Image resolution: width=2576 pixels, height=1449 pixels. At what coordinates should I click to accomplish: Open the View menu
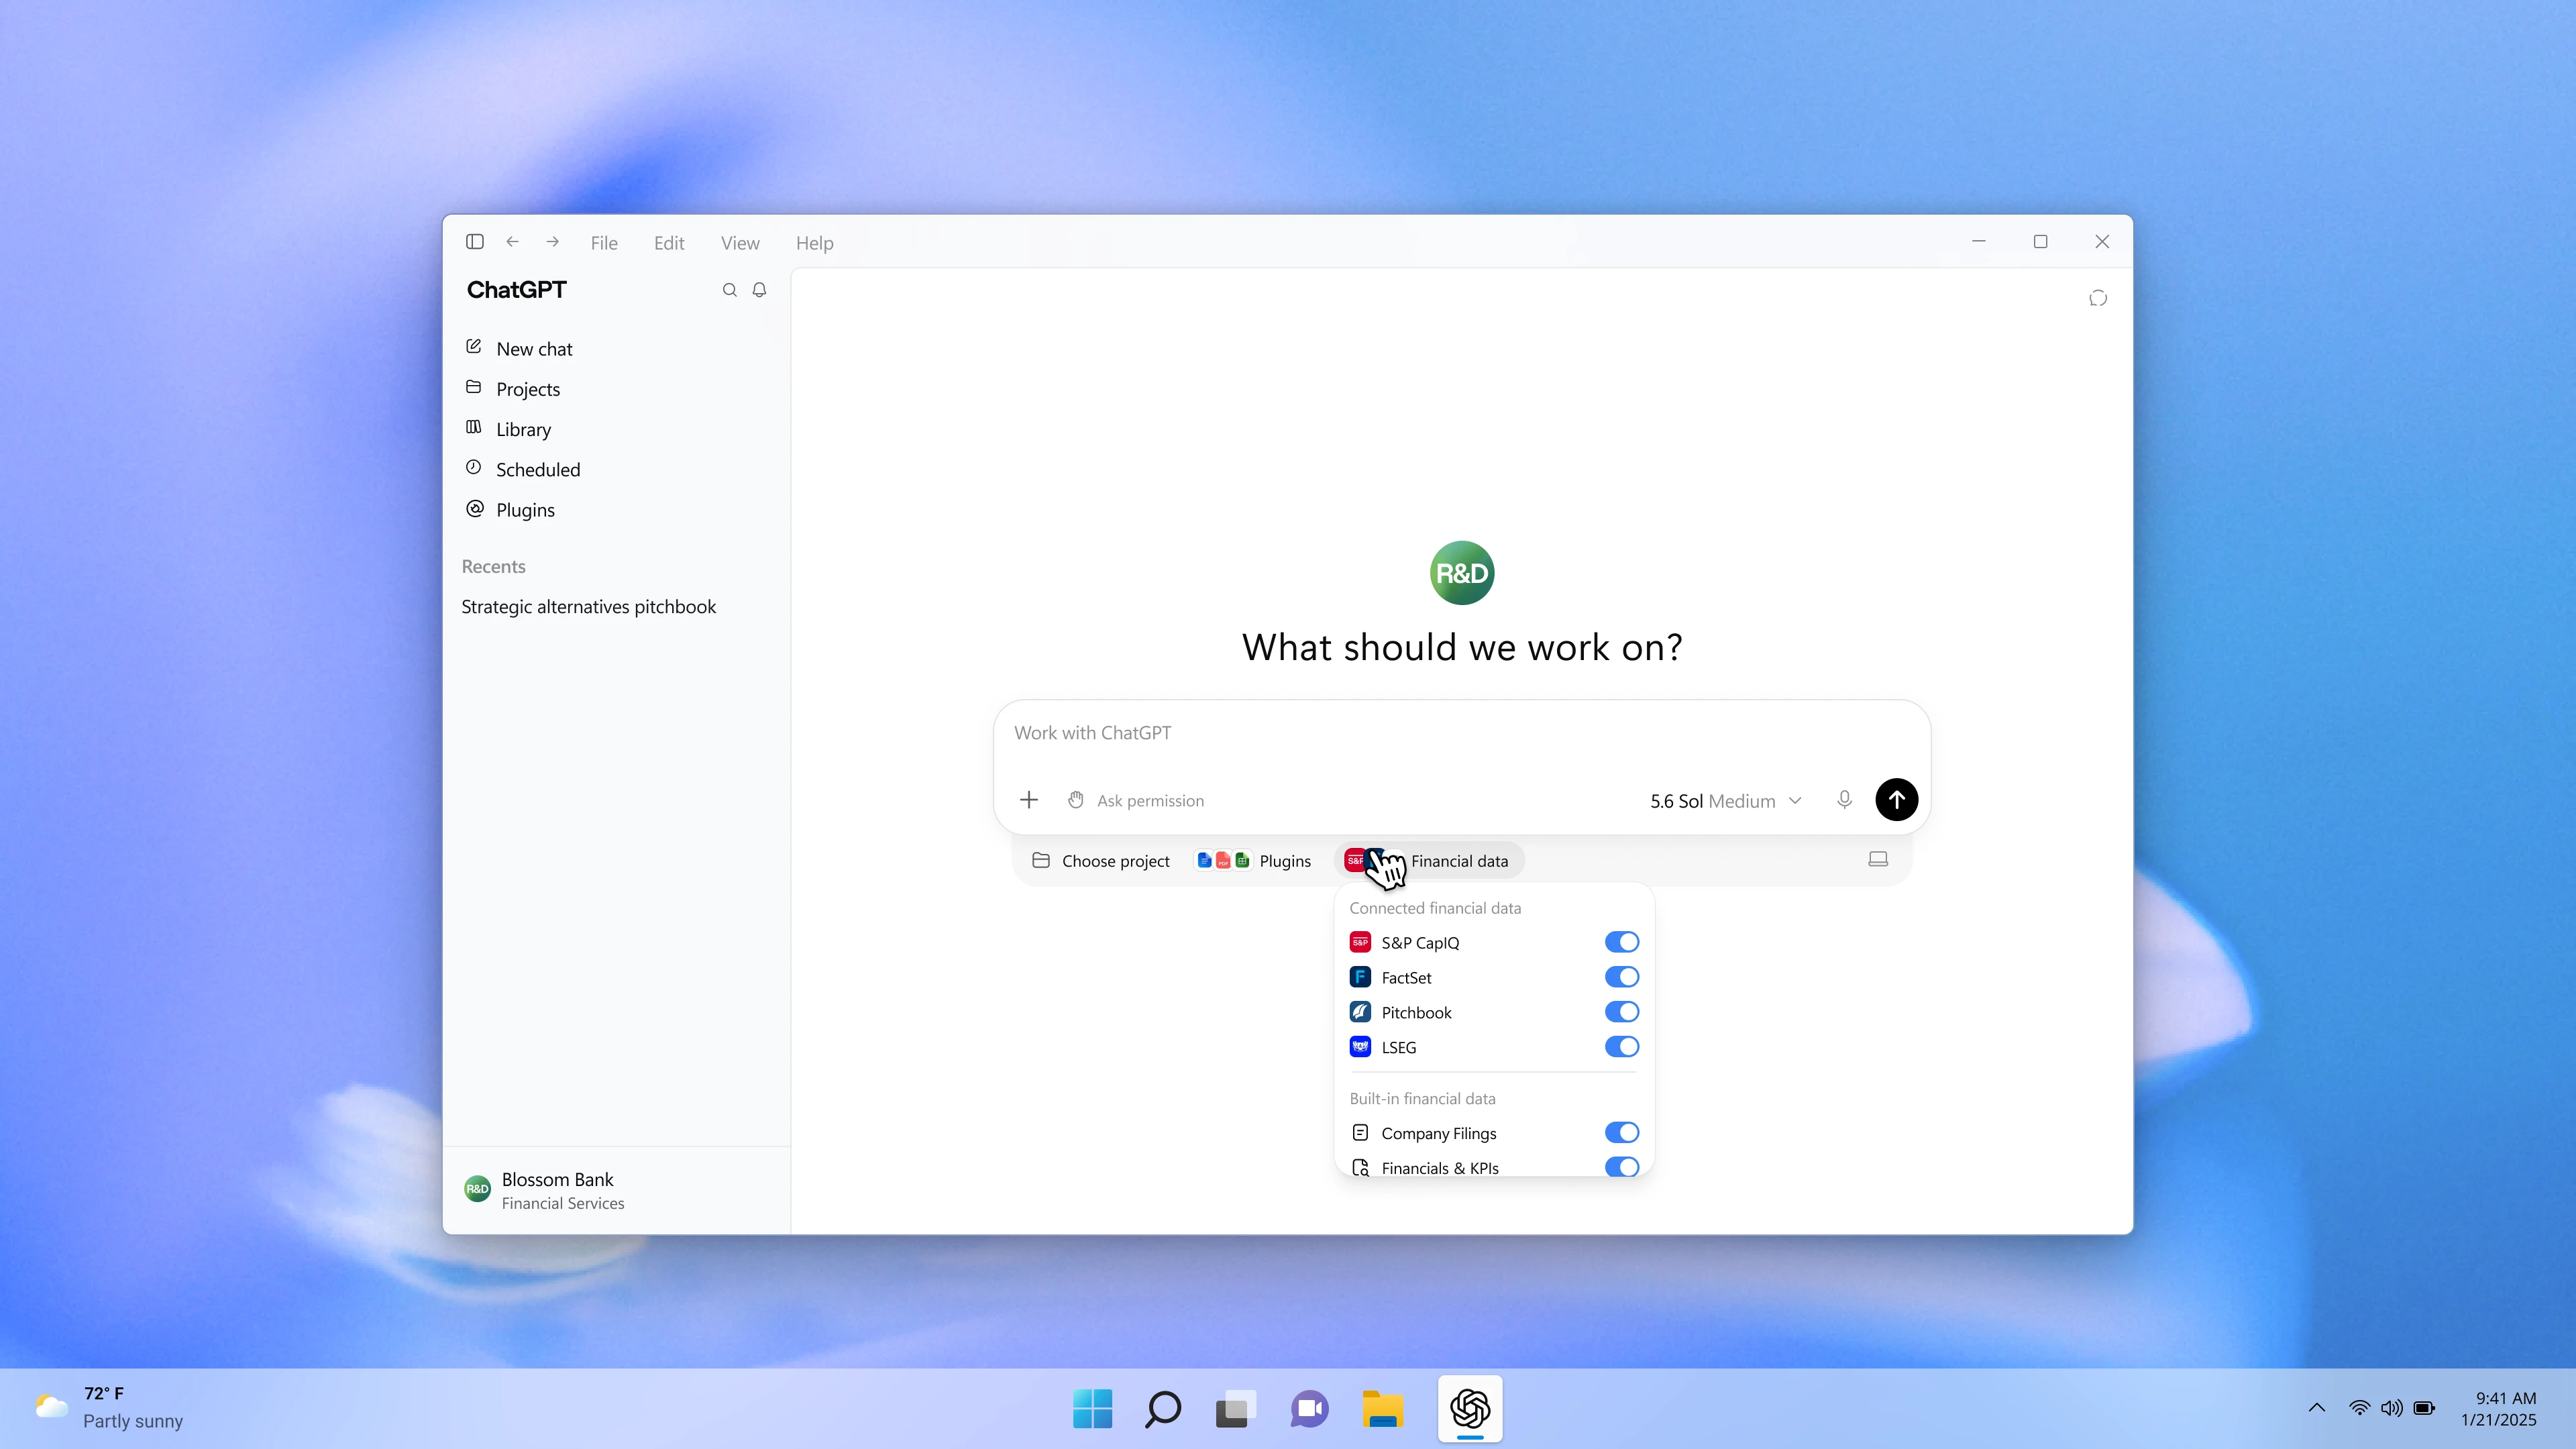click(740, 243)
